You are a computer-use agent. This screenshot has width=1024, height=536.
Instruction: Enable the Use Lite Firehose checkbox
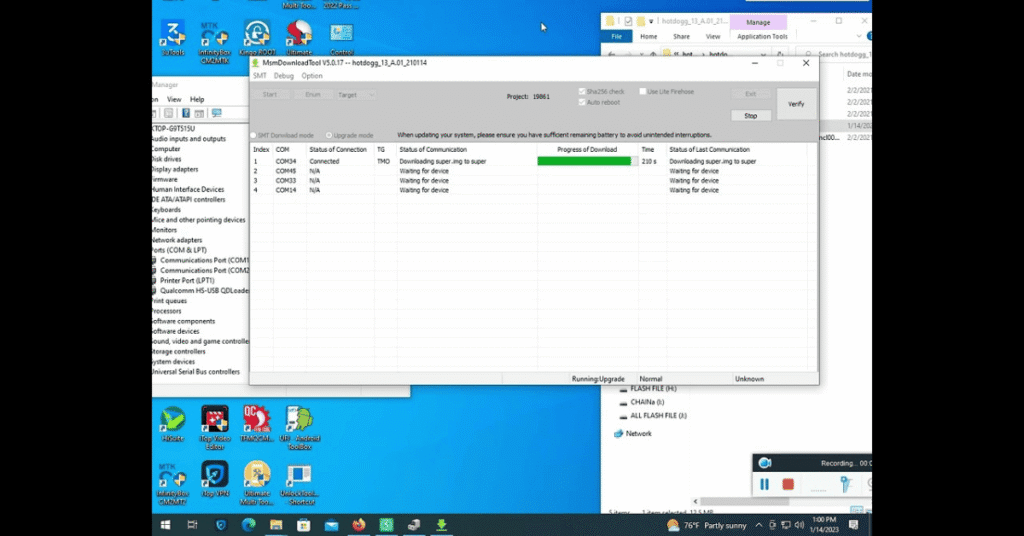tap(643, 91)
